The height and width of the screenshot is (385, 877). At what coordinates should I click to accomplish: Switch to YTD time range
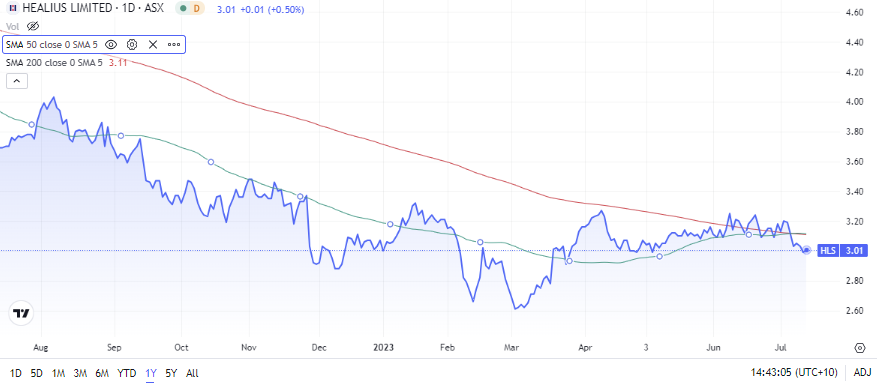coord(126,373)
